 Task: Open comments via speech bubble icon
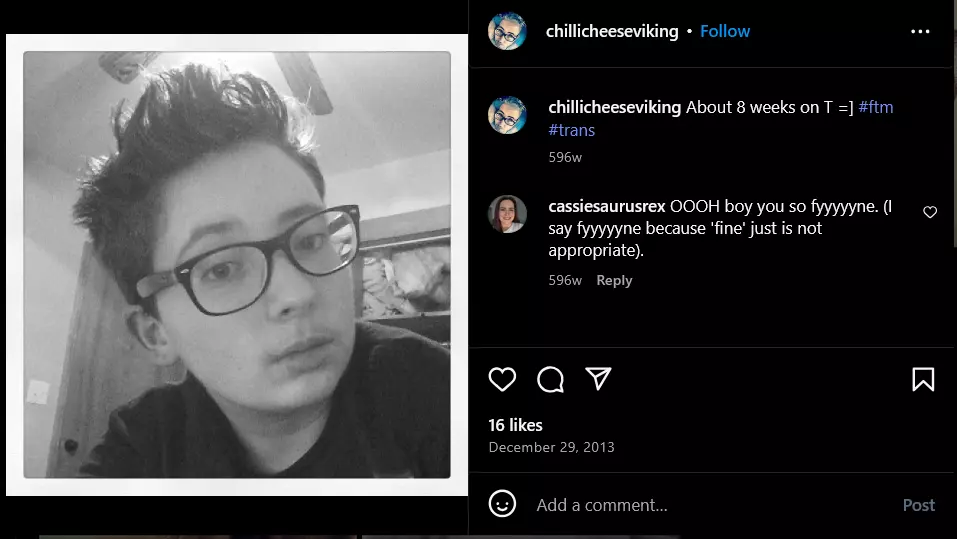click(x=551, y=379)
